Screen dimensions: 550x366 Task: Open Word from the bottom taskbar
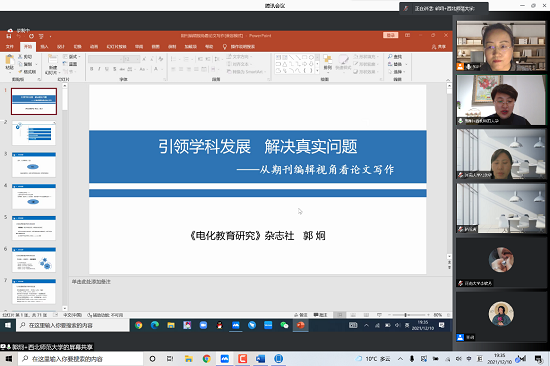pos(260,359)
